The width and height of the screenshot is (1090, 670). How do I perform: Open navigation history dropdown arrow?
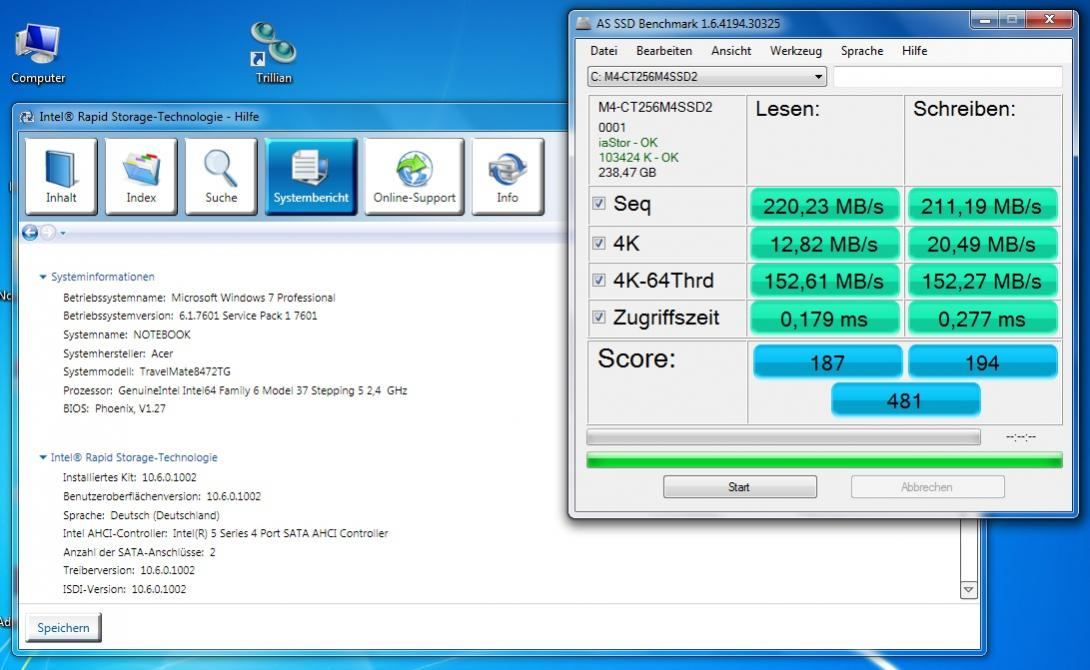[63, 233]
